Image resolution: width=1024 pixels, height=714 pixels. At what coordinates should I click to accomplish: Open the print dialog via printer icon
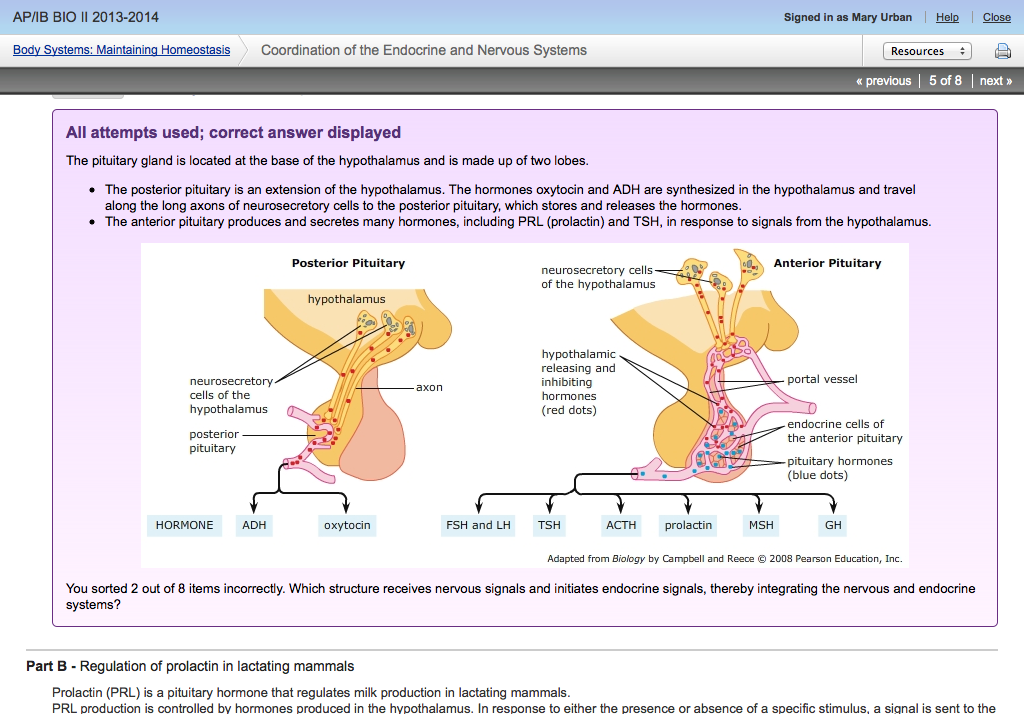point(1003,50)
